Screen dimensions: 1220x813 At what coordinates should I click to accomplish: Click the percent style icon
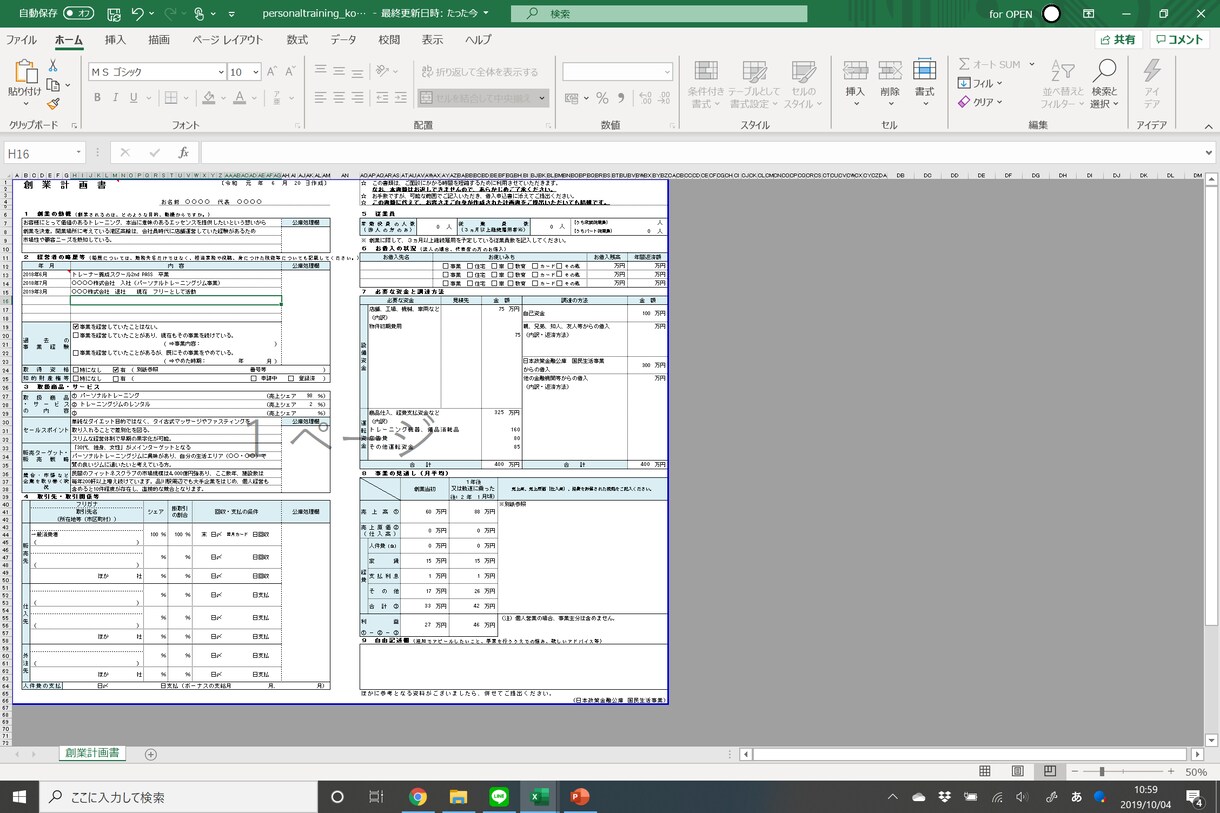click(602, 98)
